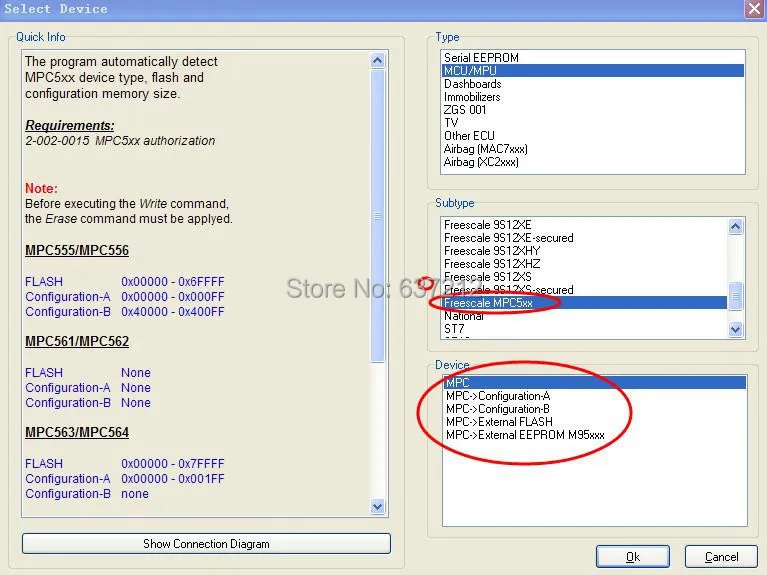
Task: Click Subtype list scroll down arrow
Action: (x=735, y=329)
